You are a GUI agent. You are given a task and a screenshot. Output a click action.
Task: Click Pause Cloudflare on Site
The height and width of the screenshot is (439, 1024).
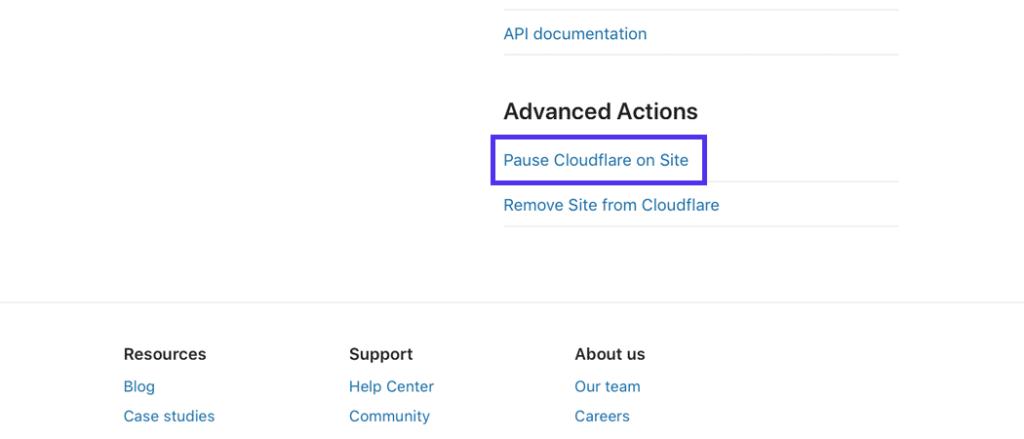tap(596, 160)
